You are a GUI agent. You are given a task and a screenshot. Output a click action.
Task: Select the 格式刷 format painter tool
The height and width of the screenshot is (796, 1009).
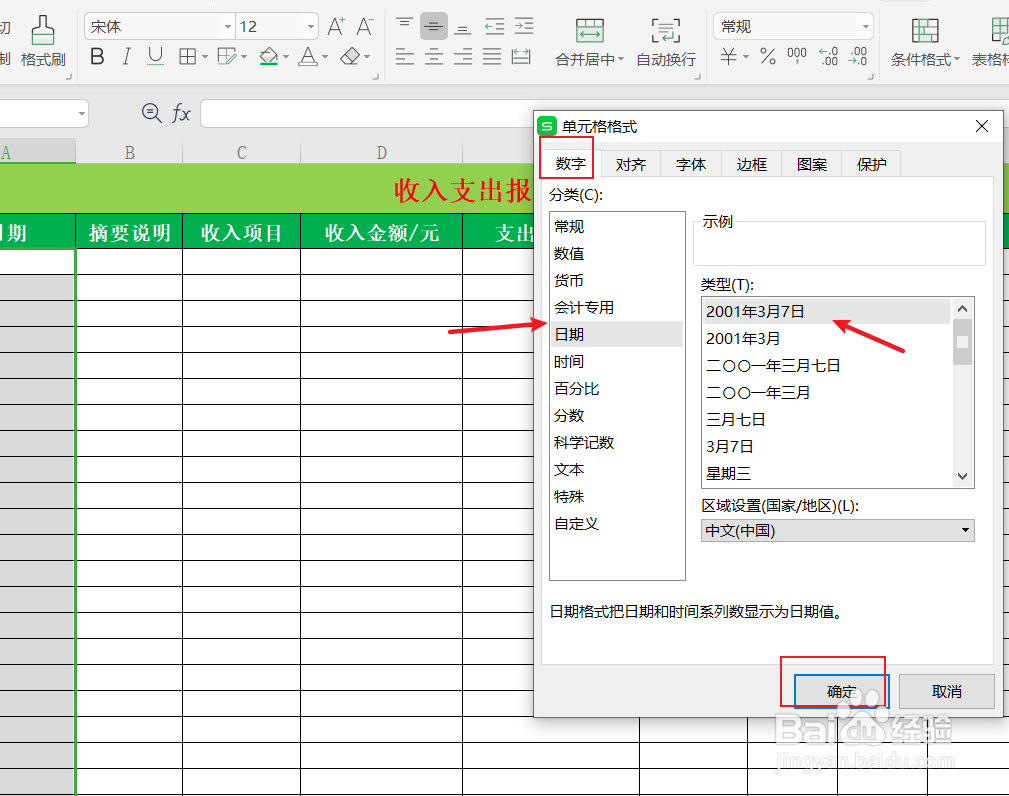43,42
